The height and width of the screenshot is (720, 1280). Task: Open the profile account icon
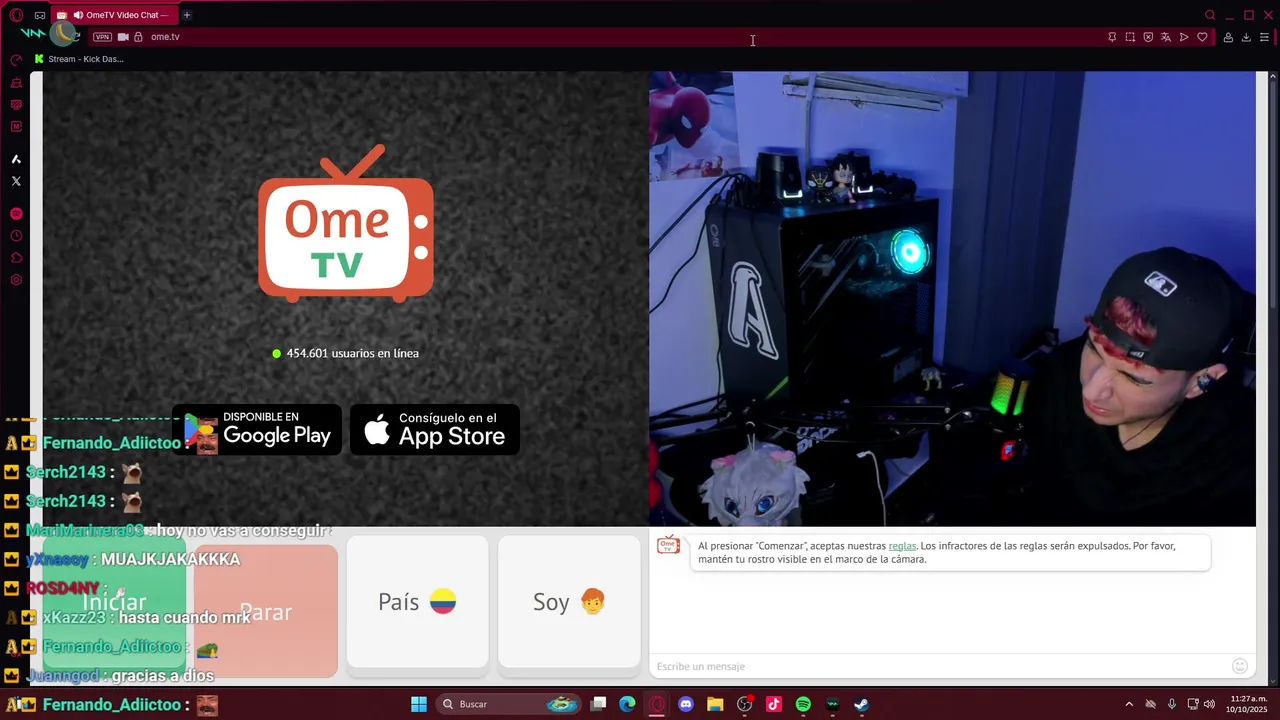[1228, 37]
